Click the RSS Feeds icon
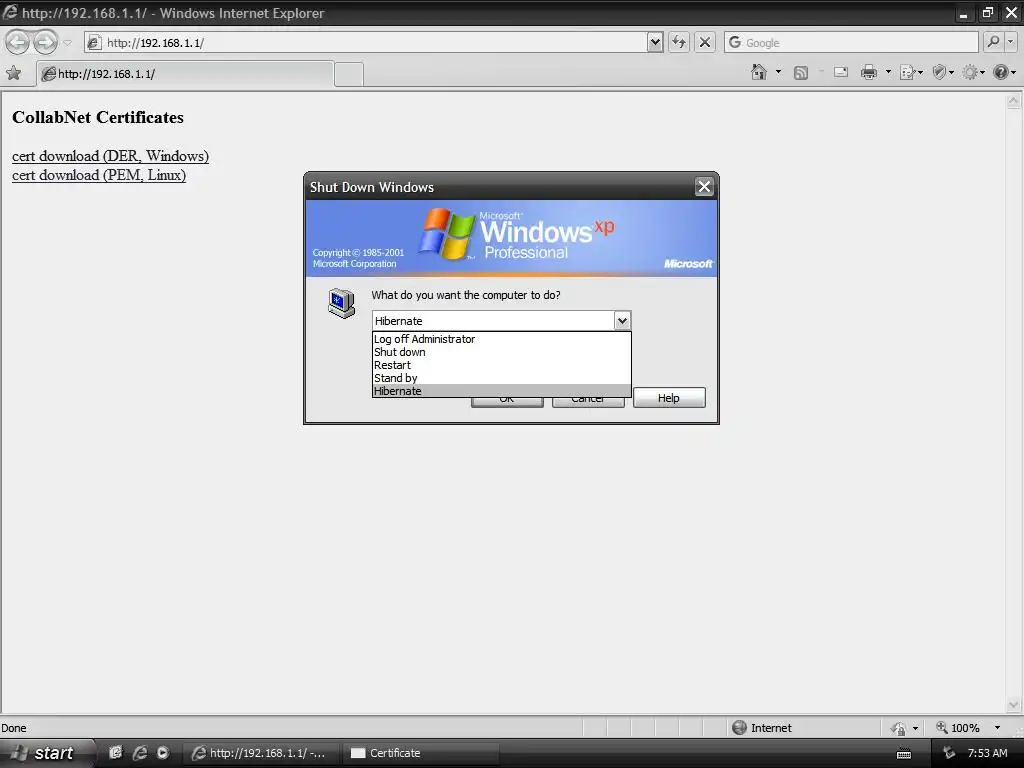The width and height of the screenshot is (1024, 768). tap(801, 72)
